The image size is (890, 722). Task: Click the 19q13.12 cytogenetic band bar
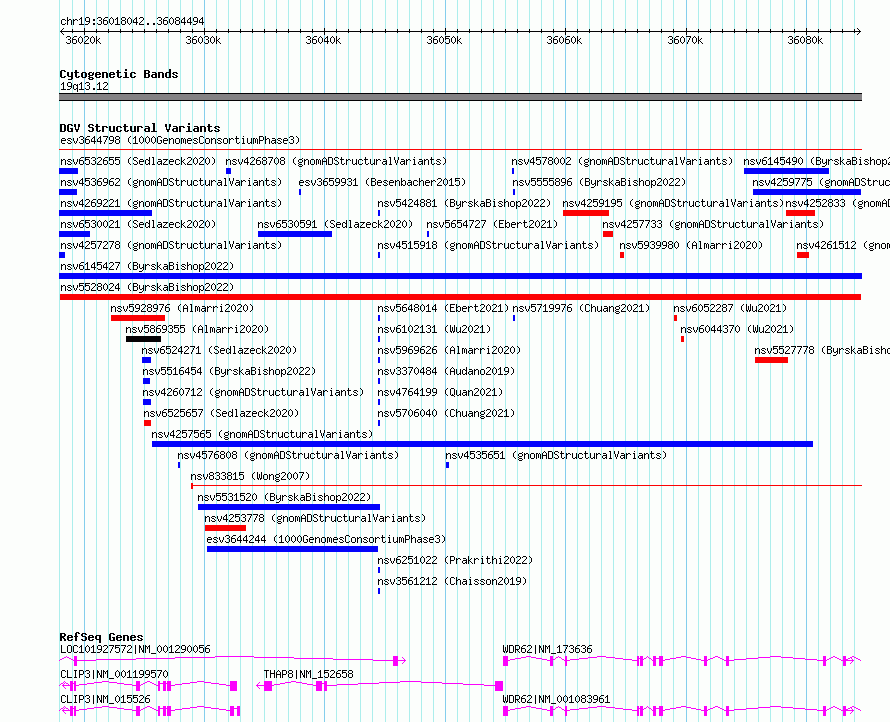tap(460, 97)
